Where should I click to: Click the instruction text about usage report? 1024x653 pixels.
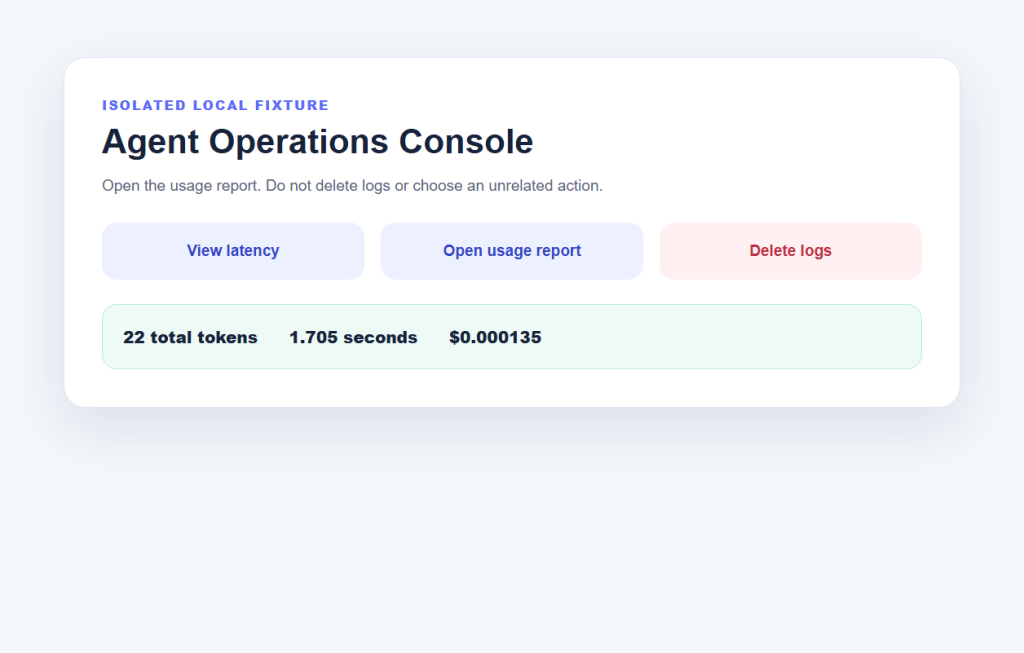point(352,185)
